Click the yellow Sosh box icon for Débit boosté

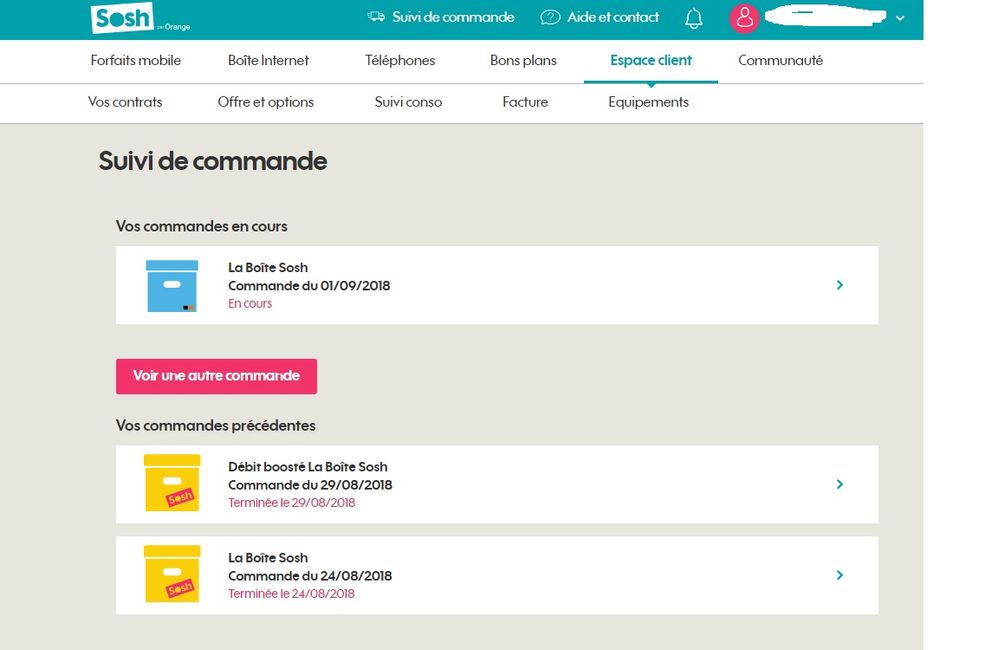click(x=170, y=484)
